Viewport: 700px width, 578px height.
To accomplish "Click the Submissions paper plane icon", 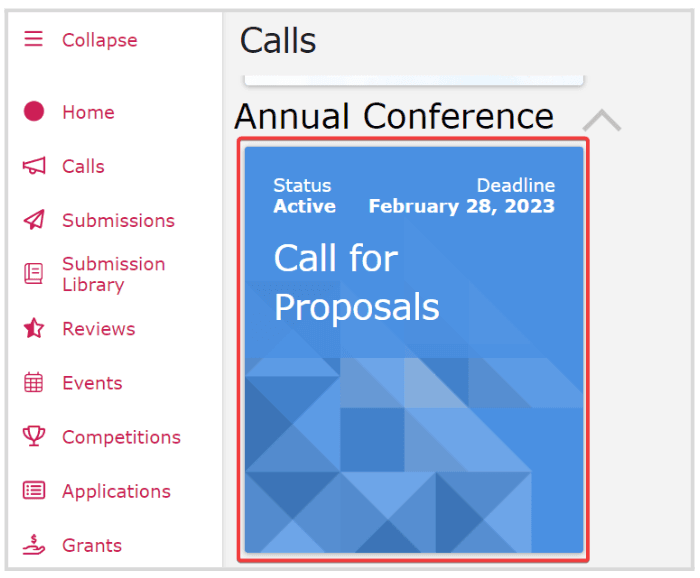I will pos(34,220).
